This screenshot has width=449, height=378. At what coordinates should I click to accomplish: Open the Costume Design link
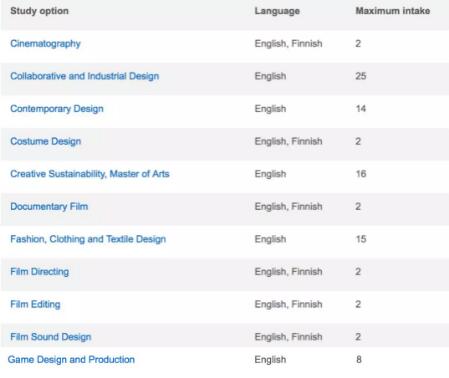(x=46, y=141)
